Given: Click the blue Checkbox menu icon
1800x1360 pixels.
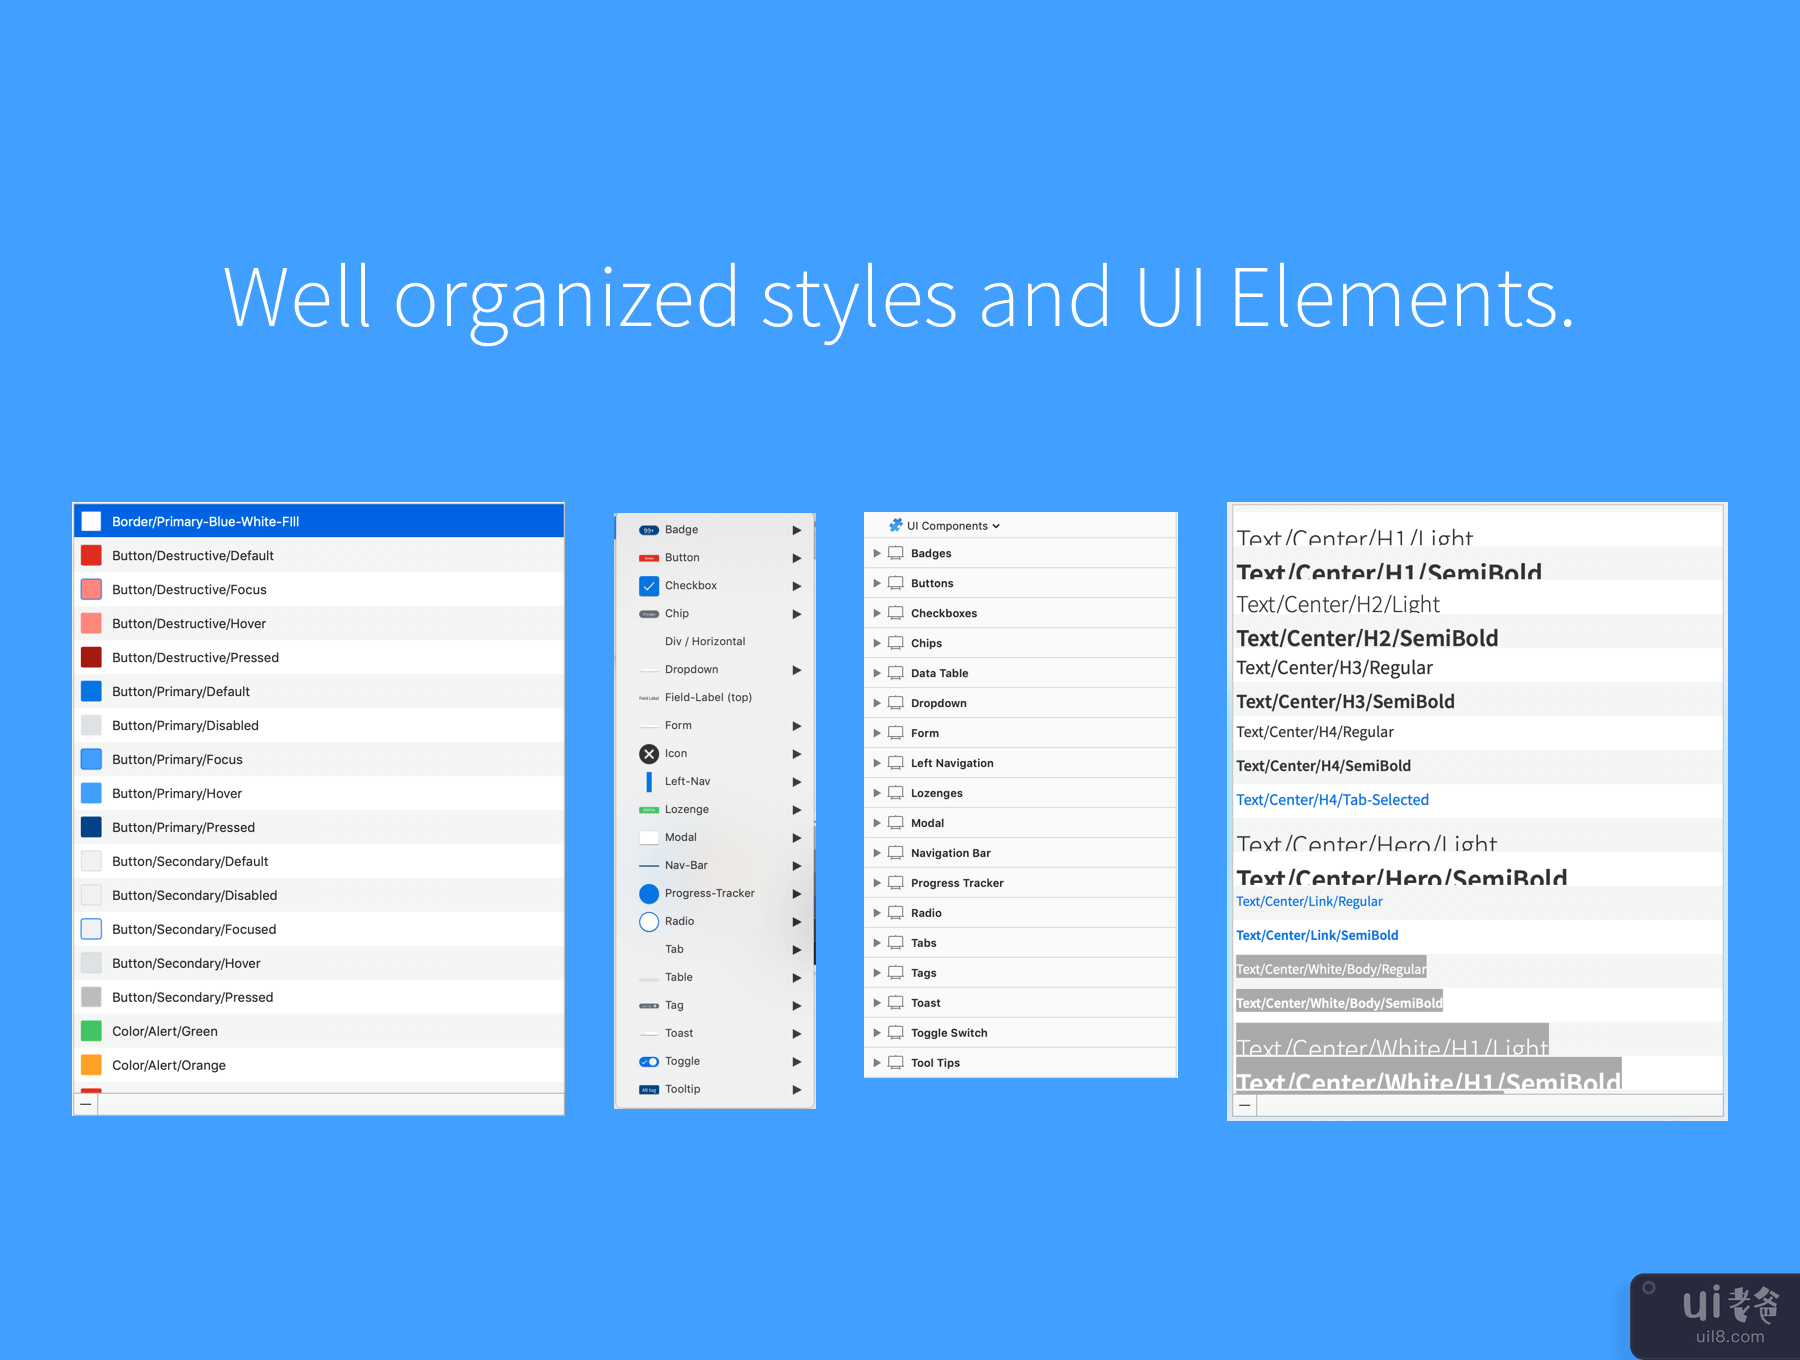Looking at the screenshot, I should click(648, 586).
